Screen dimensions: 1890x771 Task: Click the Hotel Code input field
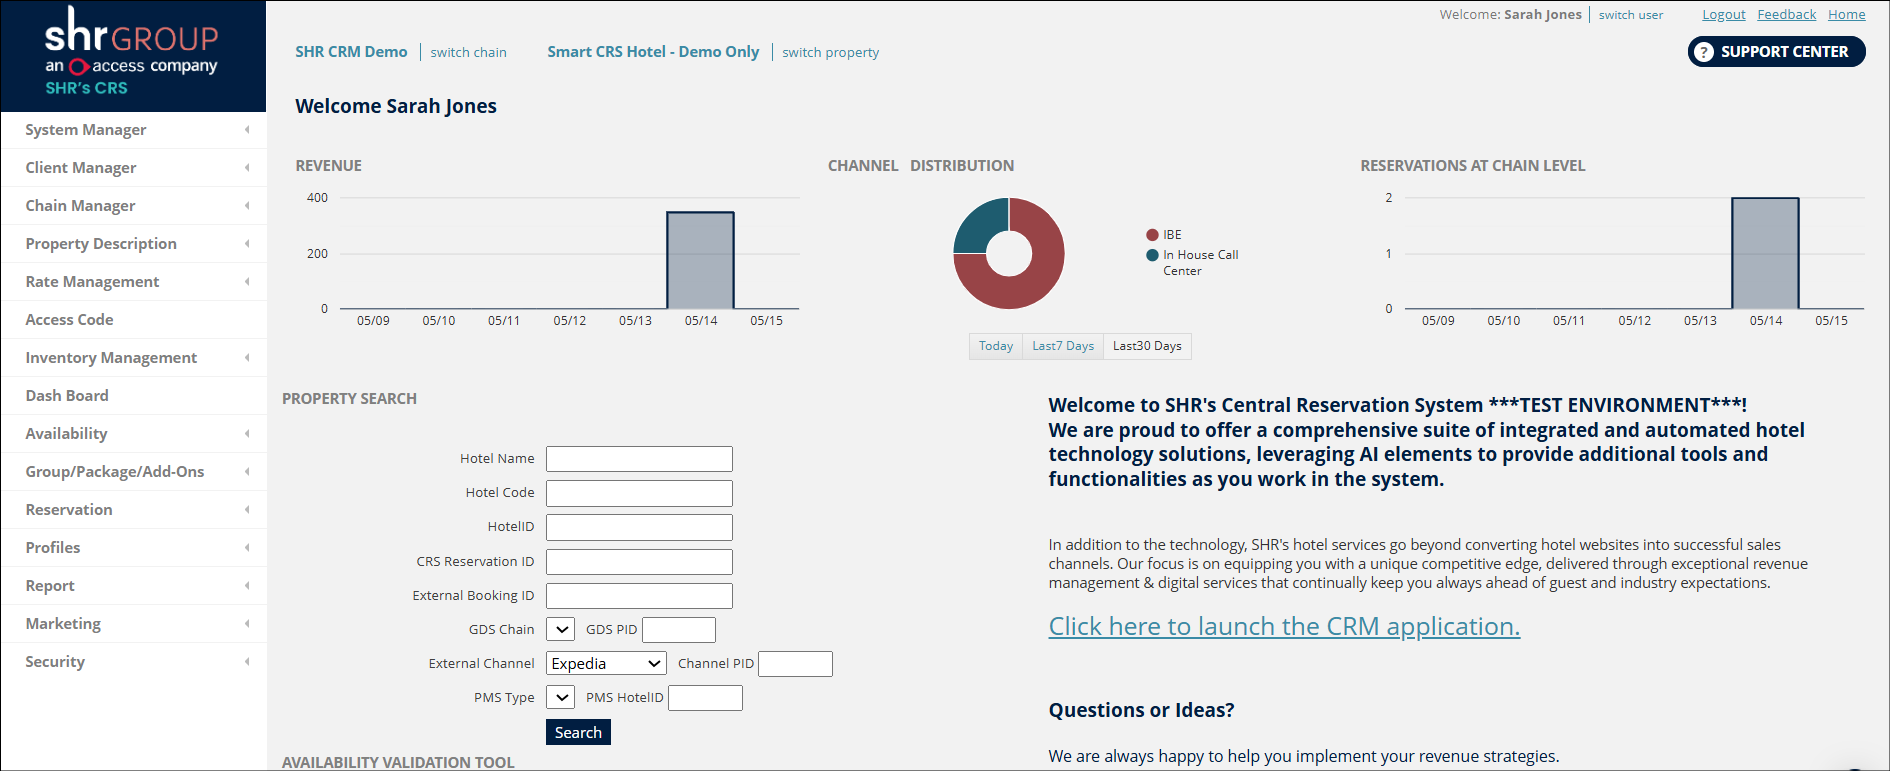(x=639, y=493)
